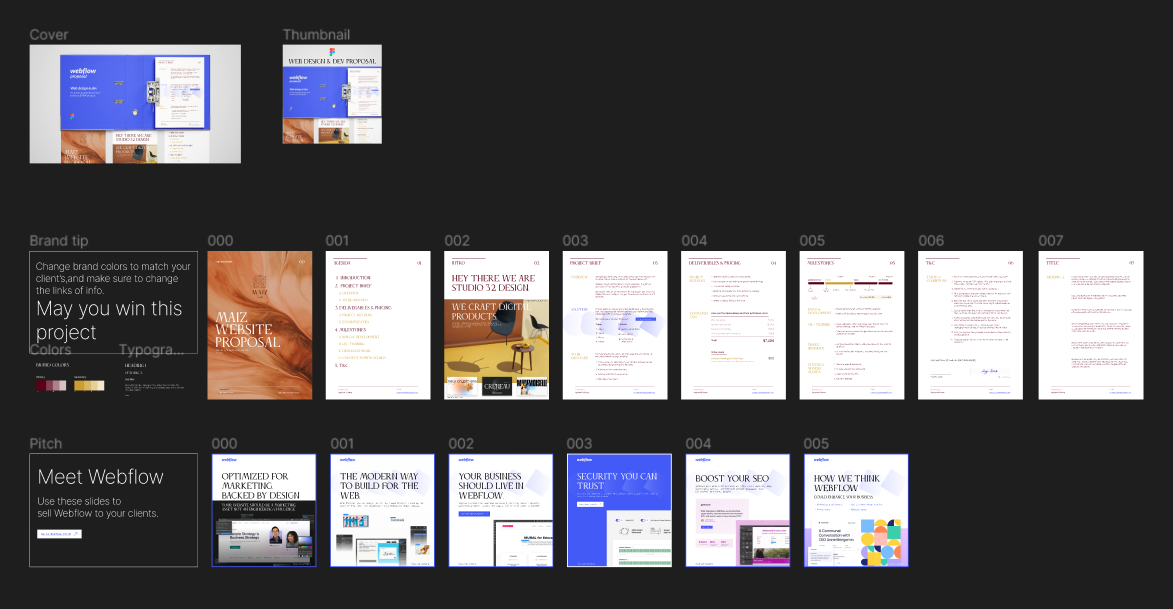The width and height of the screenshot is (1173, 609).
Task: Select proposal page frame 007
Action: coord(1091,325)
